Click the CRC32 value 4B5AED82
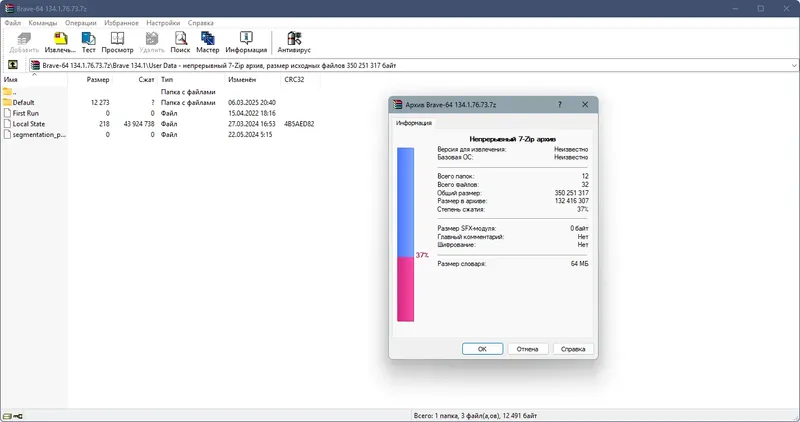Viewport: 800px width, 422px height. coord(299,124)
